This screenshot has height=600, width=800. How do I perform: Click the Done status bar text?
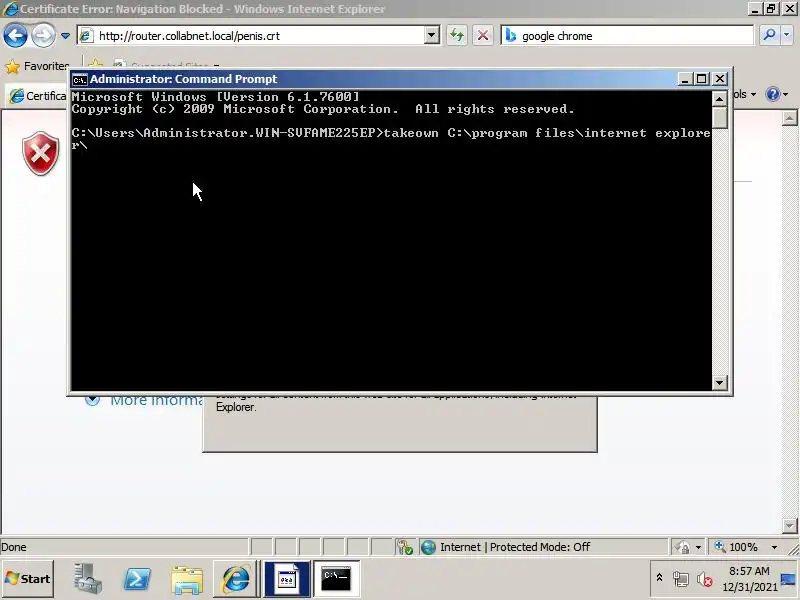coord(14,547)
